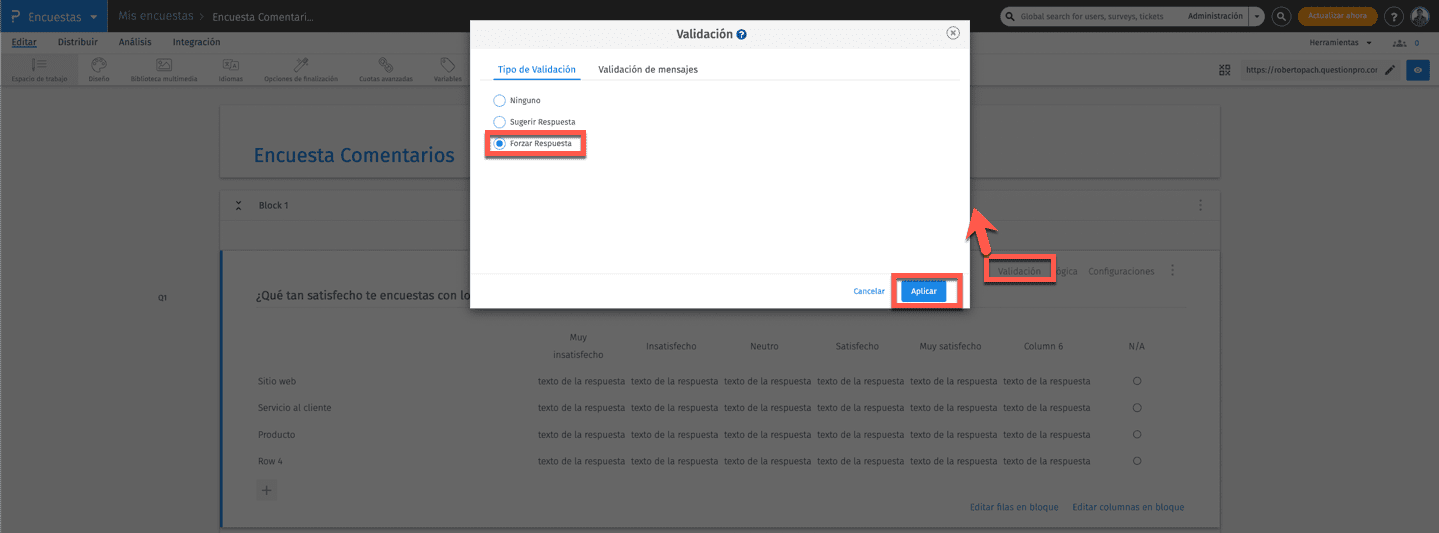Click help icon next to Validación title

pyautogui.click(x=742, y=34)
